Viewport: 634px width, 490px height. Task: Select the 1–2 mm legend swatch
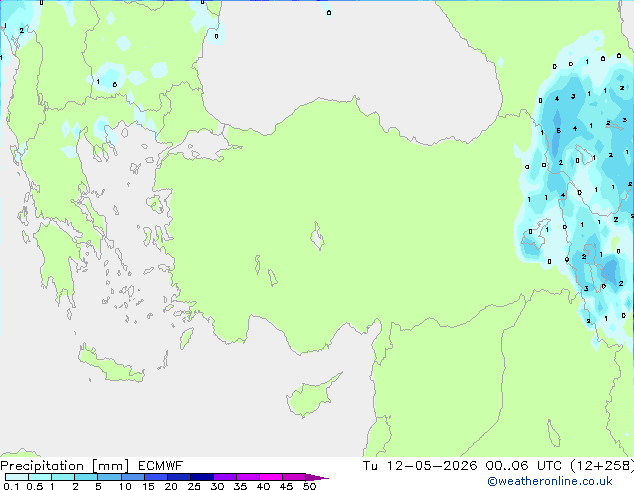click(63, 477)
